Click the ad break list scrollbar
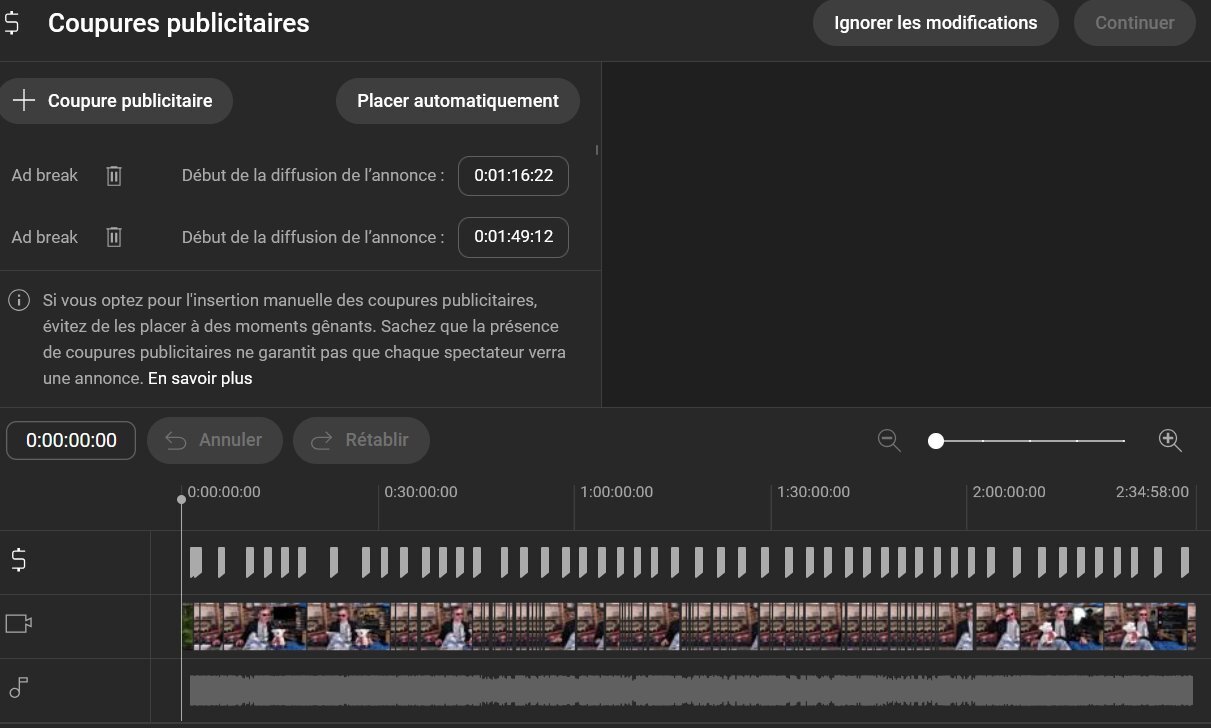This screenshot has width=1211, height=728. coord(597,151)
